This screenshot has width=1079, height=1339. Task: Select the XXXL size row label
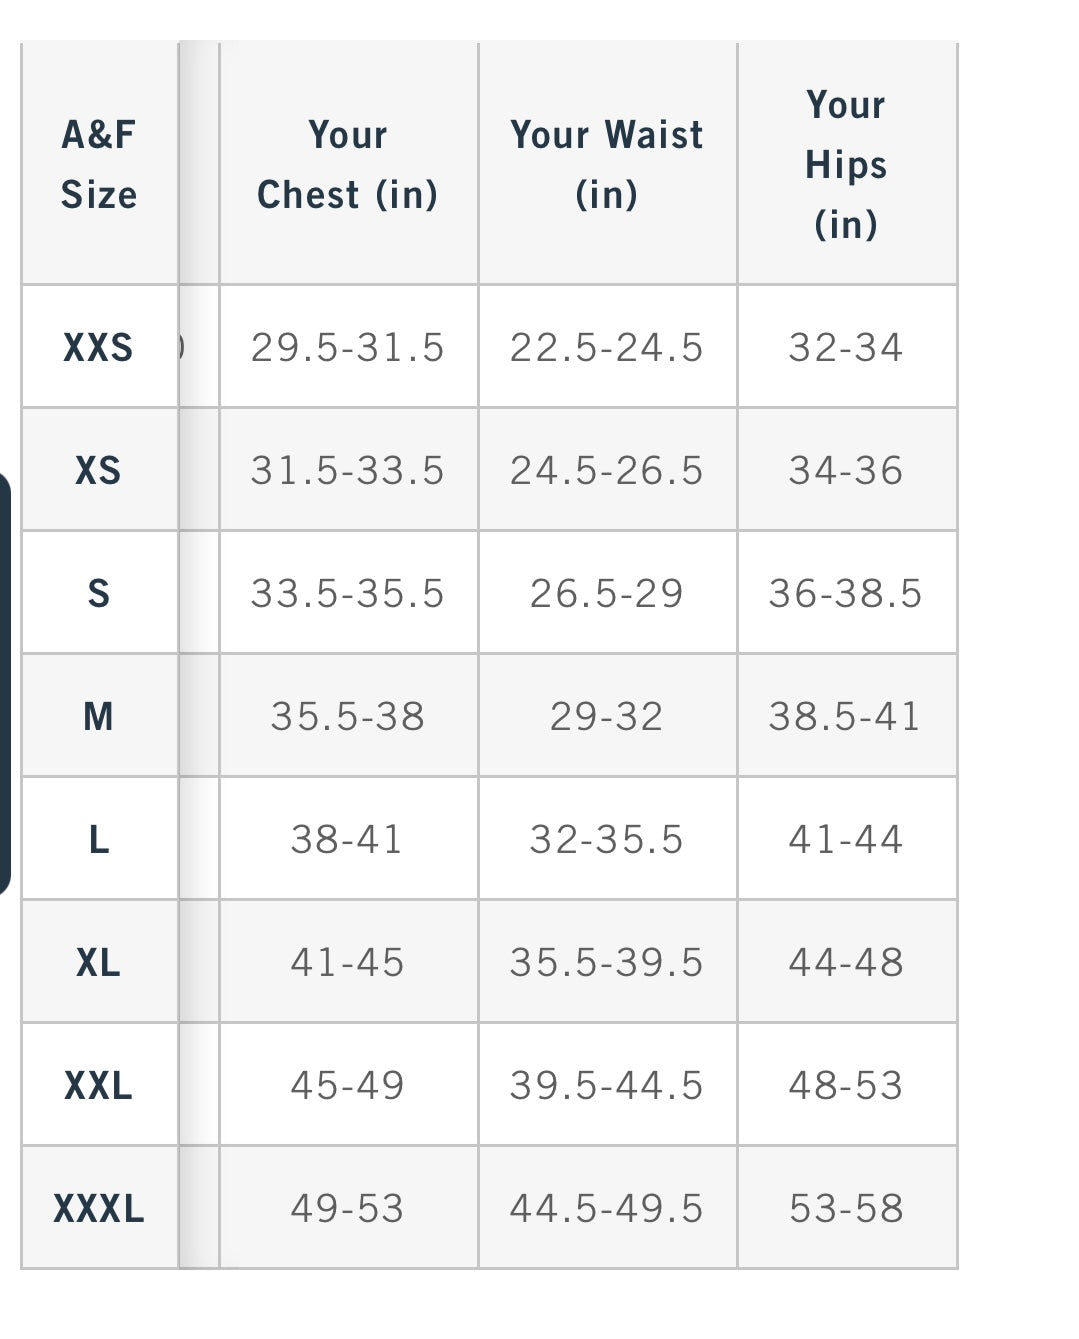[98, 1208]
